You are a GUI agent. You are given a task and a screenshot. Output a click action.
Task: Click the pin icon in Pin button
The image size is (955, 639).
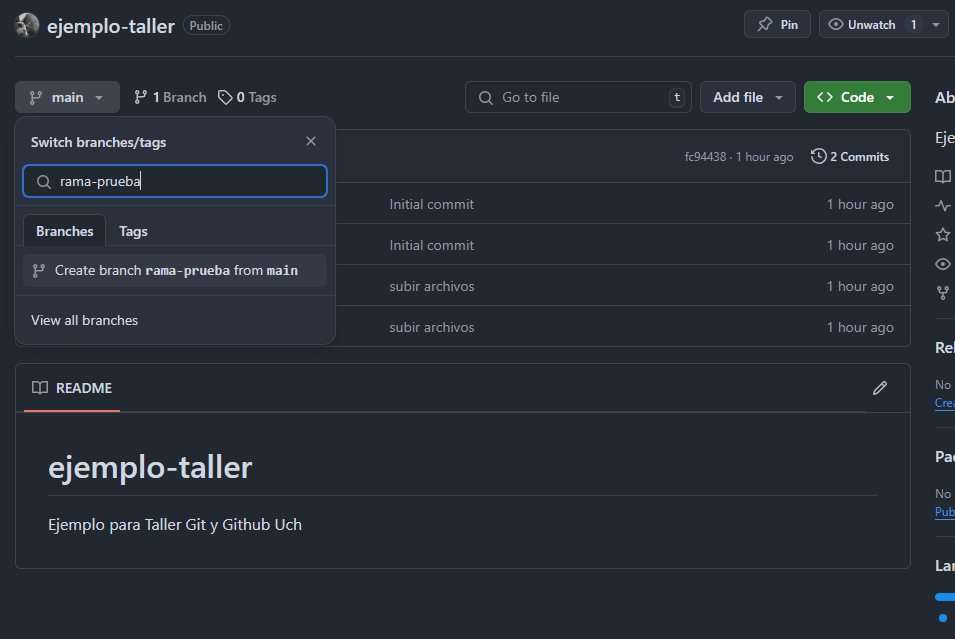point(764,24)
